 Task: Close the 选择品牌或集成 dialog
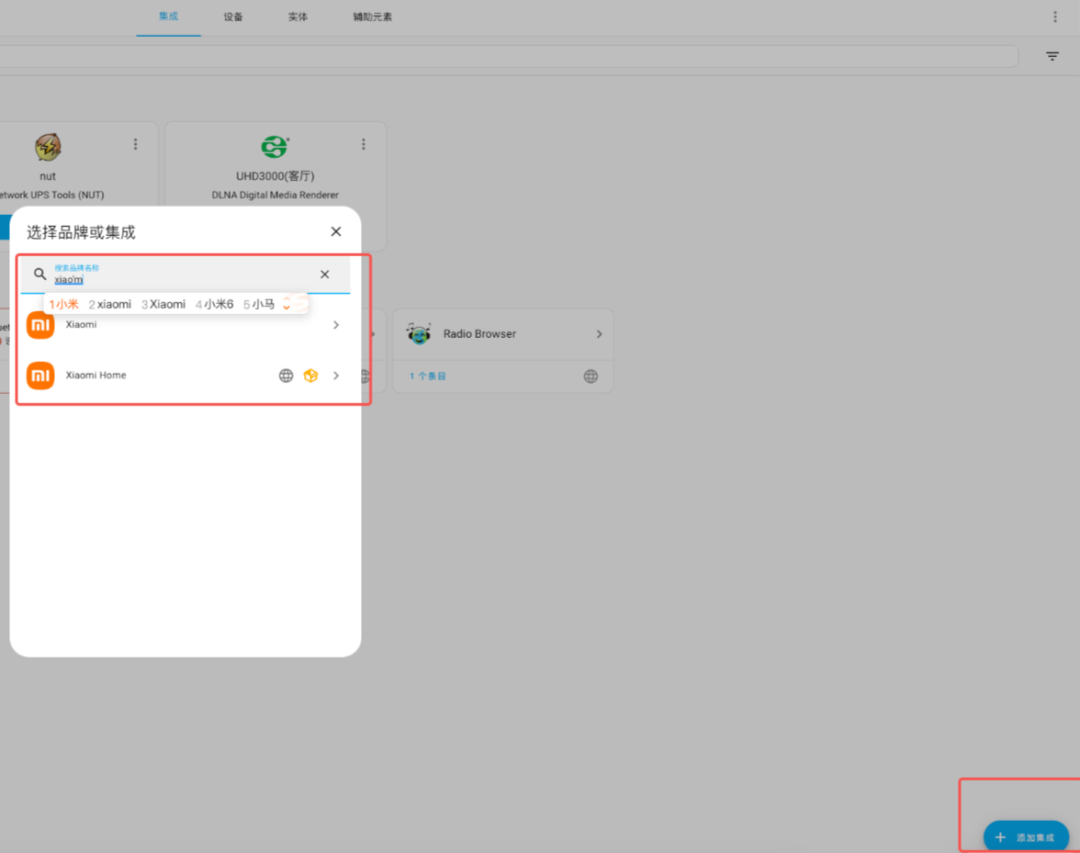pyautogui.click(x=335, y=232)
